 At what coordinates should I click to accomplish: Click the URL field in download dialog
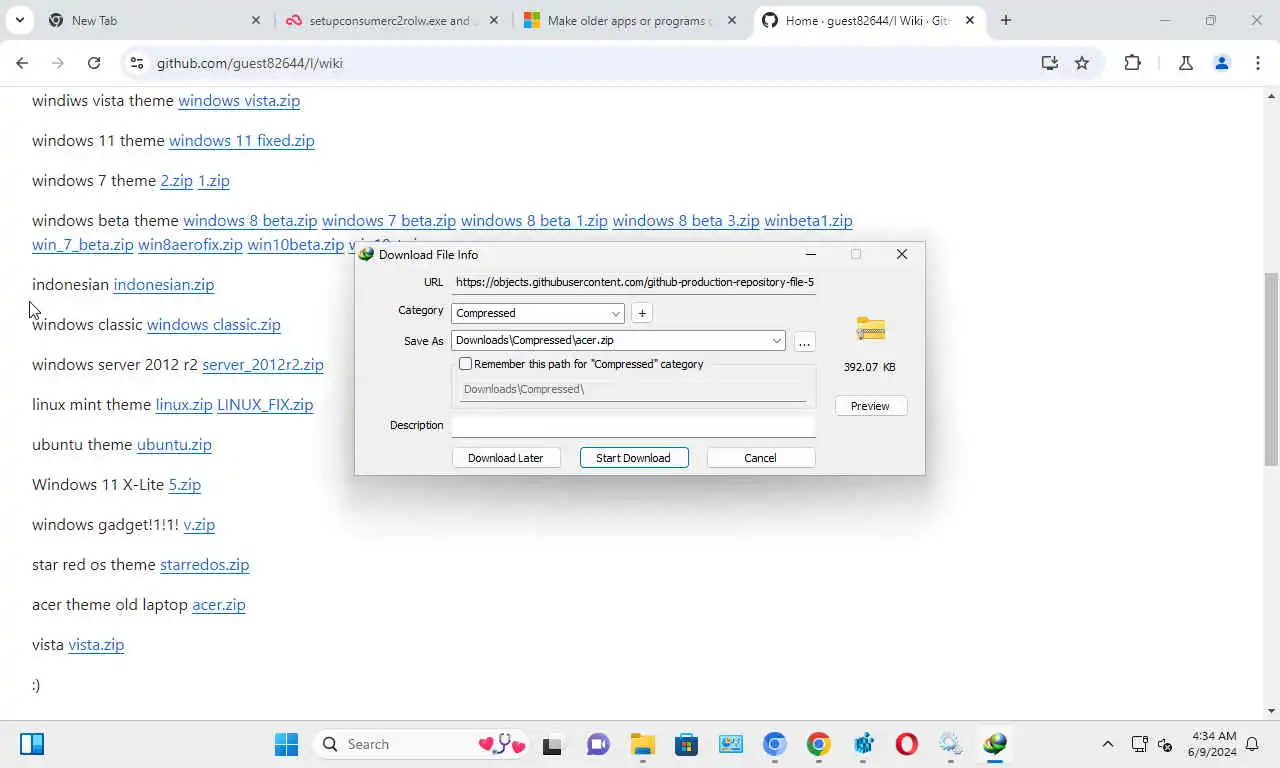[x=634, y=283]
